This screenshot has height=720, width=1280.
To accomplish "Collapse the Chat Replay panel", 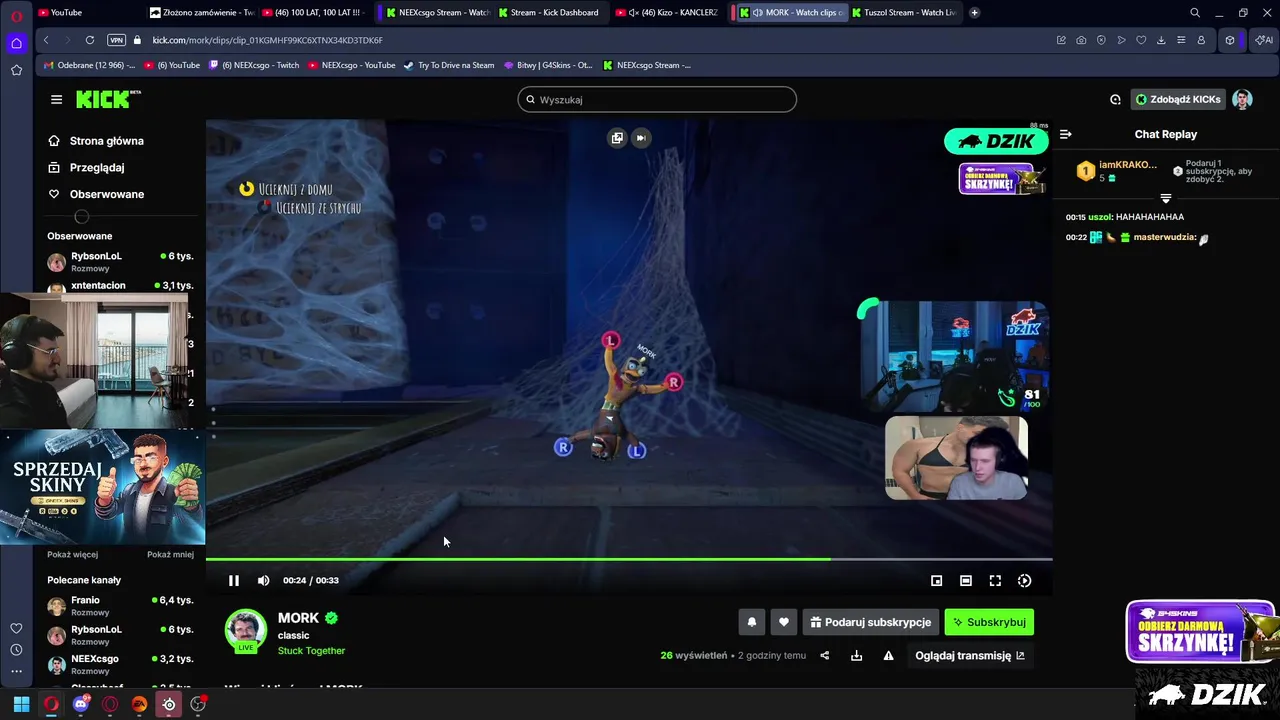I will pos(1066,134).
